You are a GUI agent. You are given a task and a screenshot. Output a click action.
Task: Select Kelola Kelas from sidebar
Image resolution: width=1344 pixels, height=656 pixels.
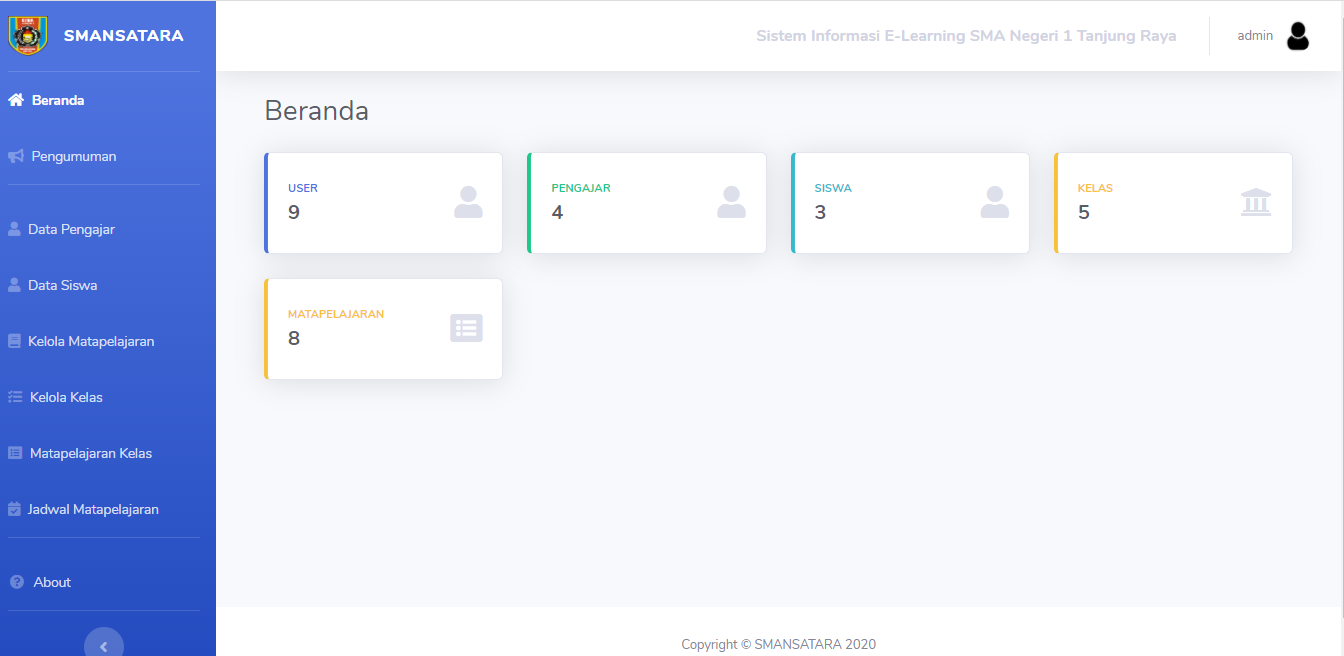66,397
